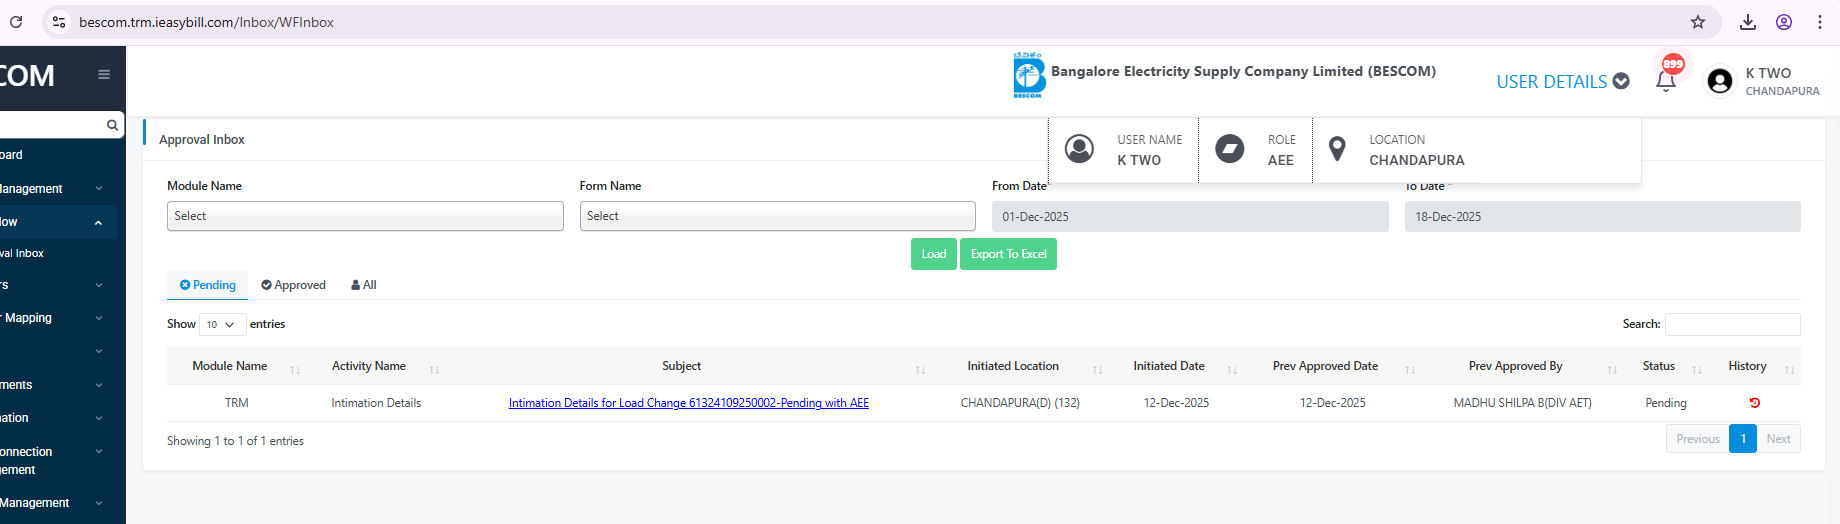Sort by Initiated Date column arrows
This screenshot has width=1840, height=524.
point(1232,370)
